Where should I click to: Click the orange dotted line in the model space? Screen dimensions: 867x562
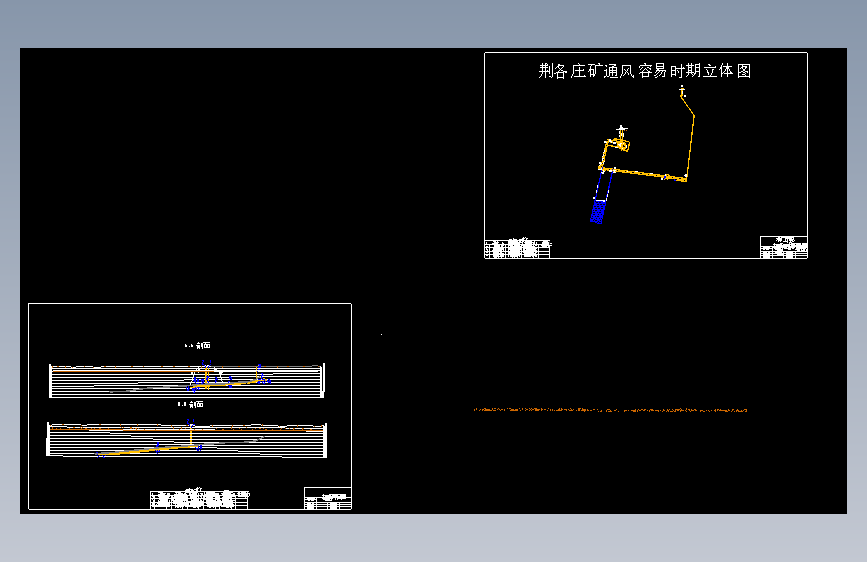point(610,410)
